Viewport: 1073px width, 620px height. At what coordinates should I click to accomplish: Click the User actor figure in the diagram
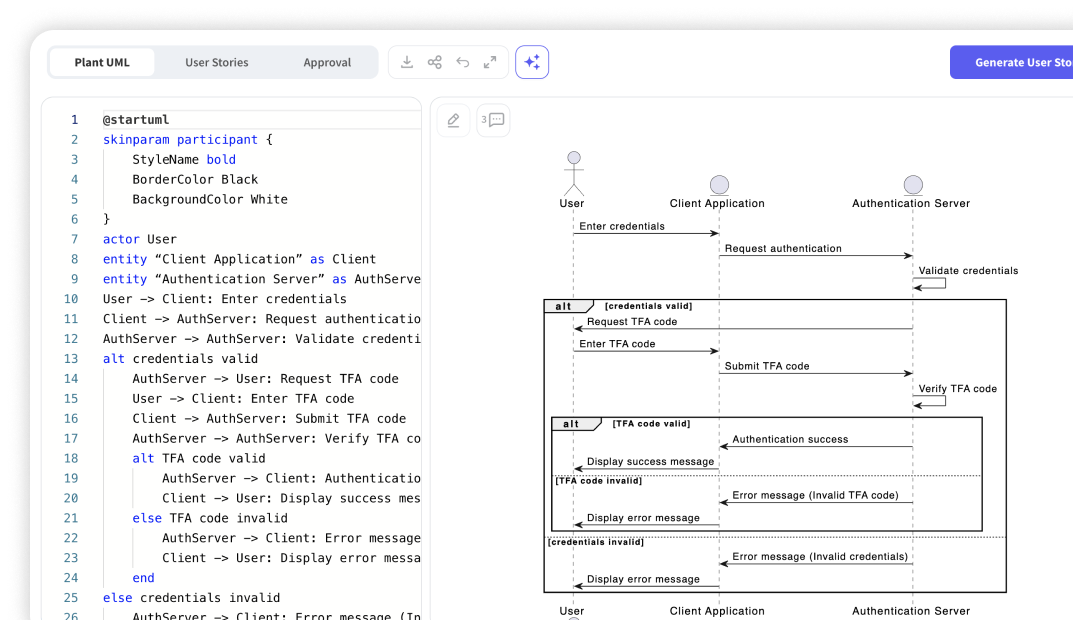pos(573,170)
